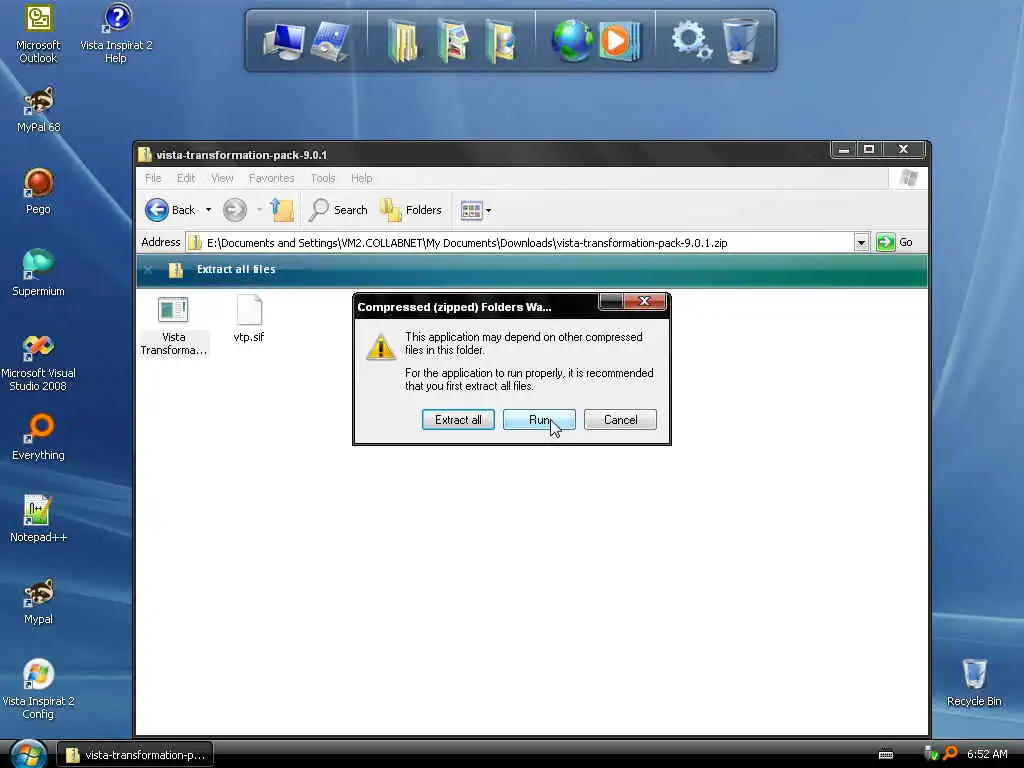This screenshot has height=768, width=1024.
Task: Click the Address path input field
Action: [519, 242]
